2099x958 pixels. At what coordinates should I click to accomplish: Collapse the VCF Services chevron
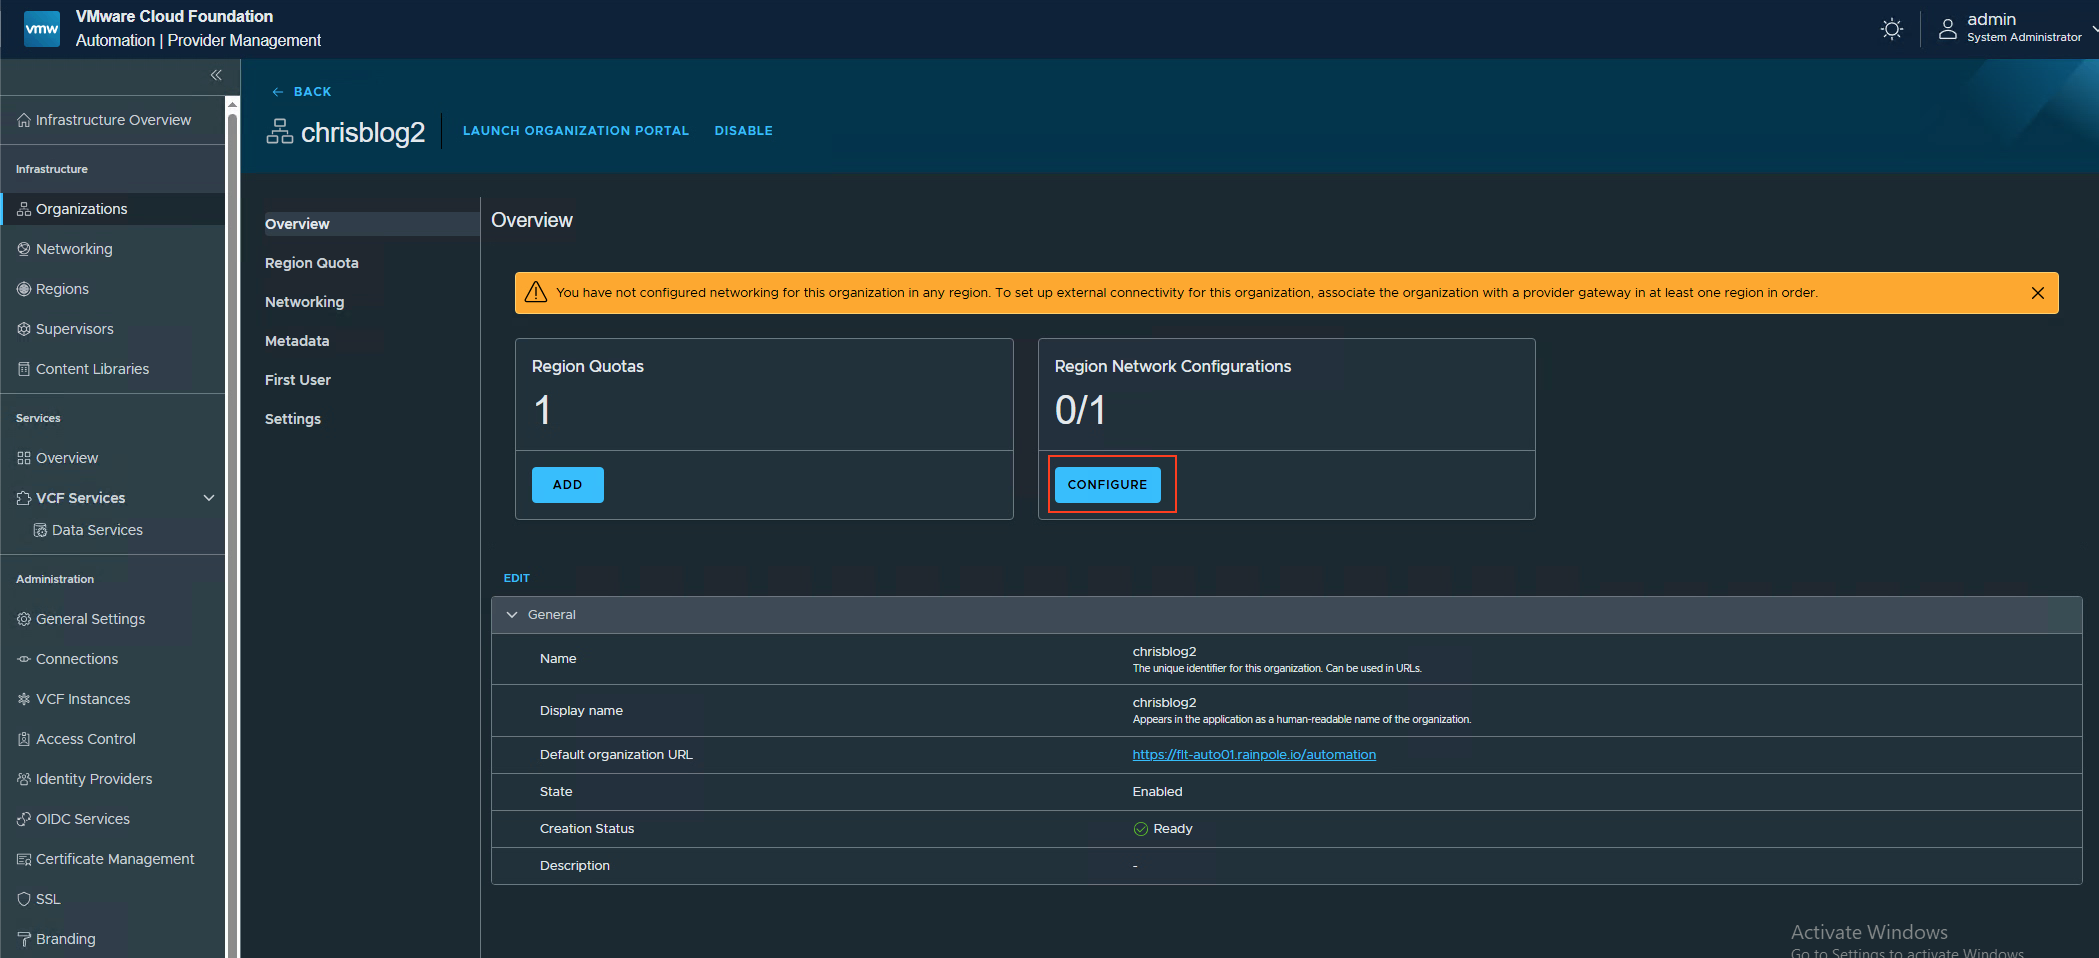(x=209, y=498)
